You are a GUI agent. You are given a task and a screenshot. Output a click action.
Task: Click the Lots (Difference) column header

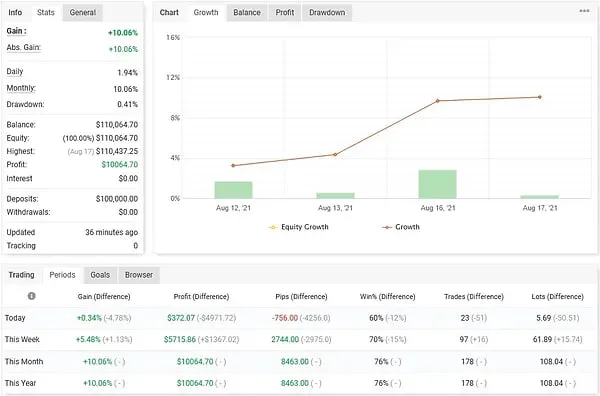(558, 297)
